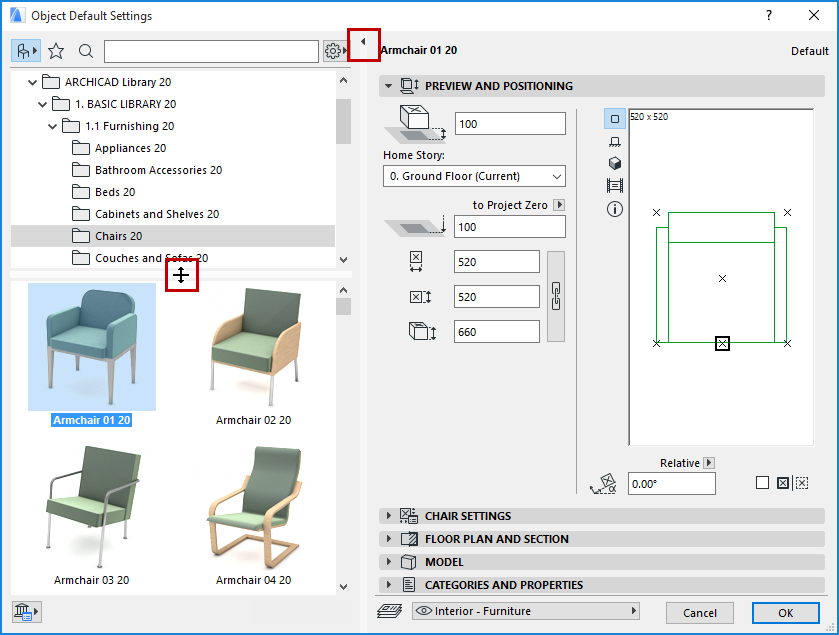
Task: Click the 660 height field
Action: 497,332
